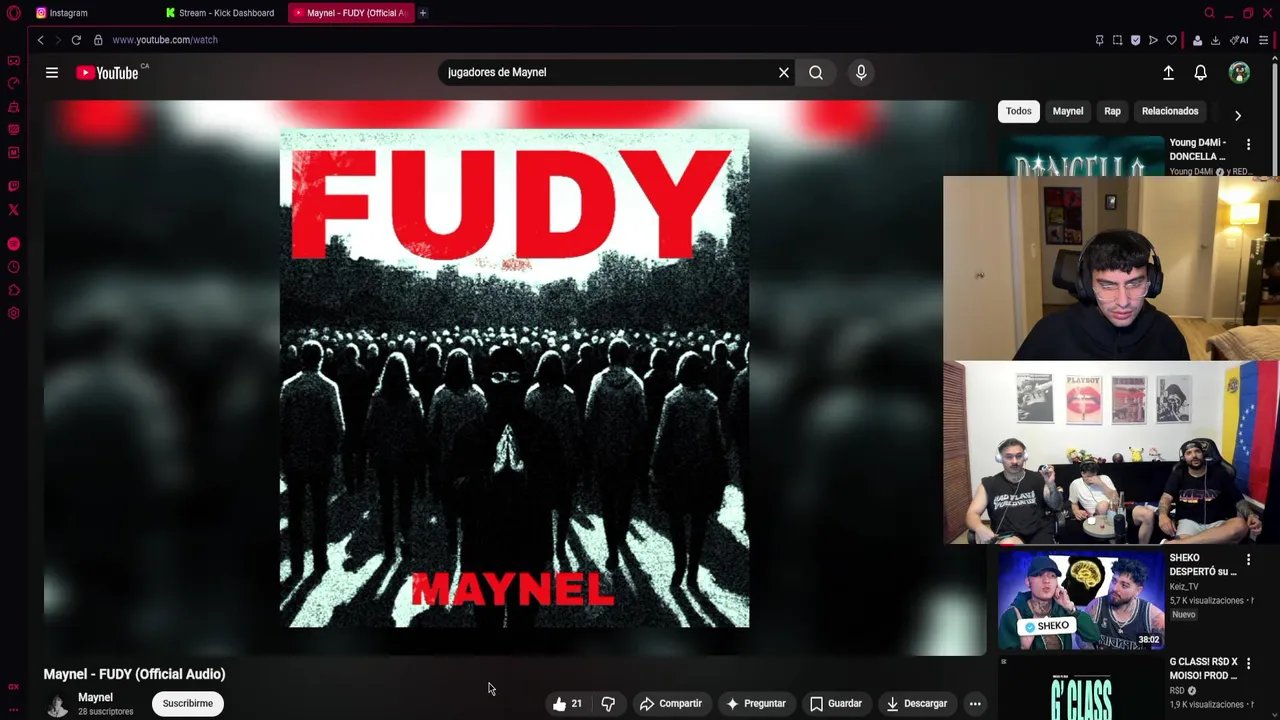Image resolution: width=1280 pixels, height=720 pixels.
Task: Open options menu for Young D4Mi video
Action: (x=1248, y=145)
